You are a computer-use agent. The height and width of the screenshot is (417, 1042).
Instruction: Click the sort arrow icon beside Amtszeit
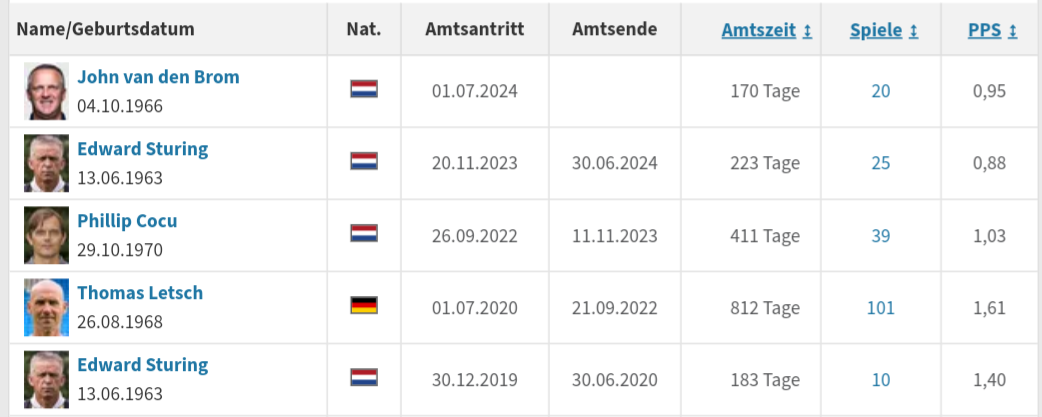pyautogui.click(x=807, y=31)
